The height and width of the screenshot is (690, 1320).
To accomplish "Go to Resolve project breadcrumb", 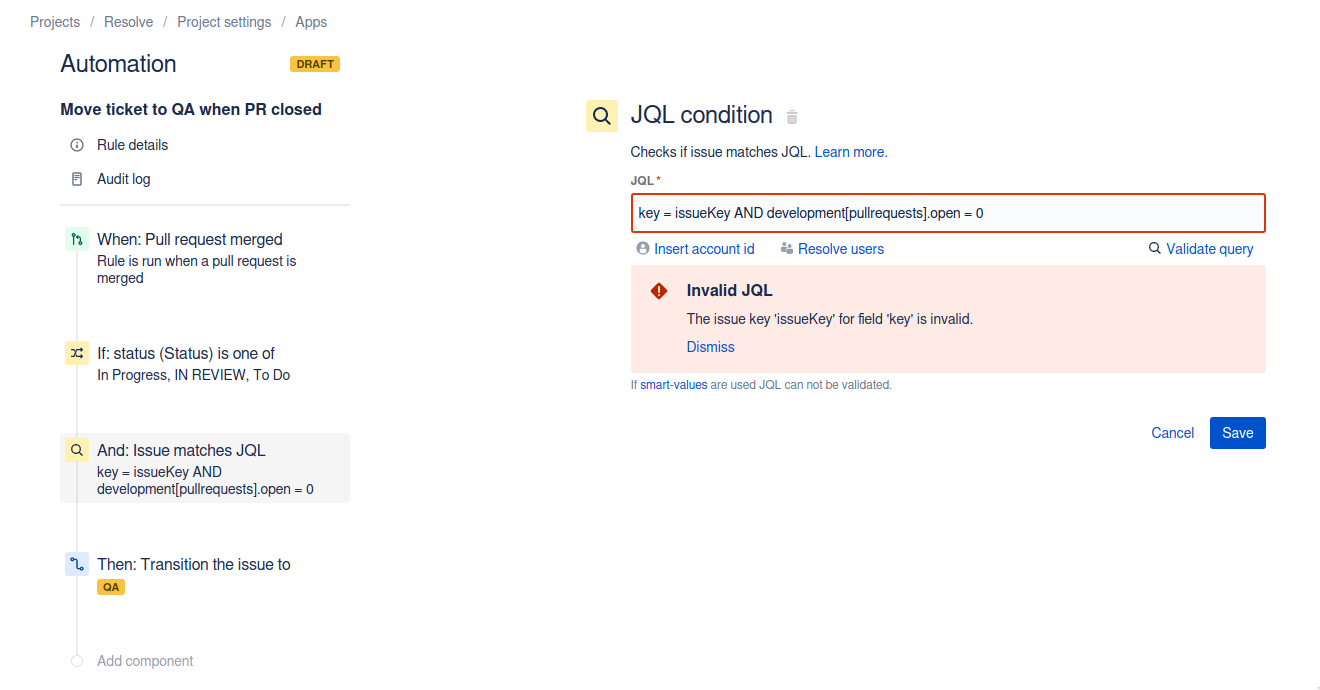I will [129, 22].
